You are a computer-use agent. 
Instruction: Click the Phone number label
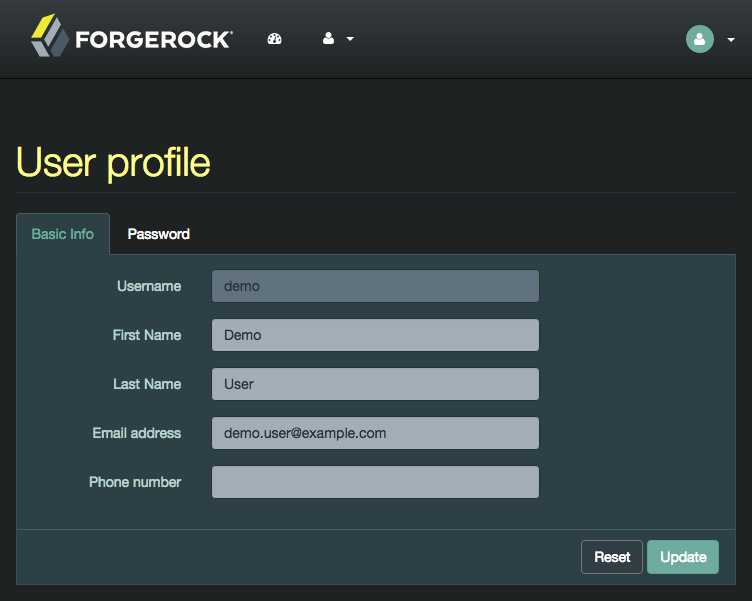pyautogui.click(x=135, y=482)
